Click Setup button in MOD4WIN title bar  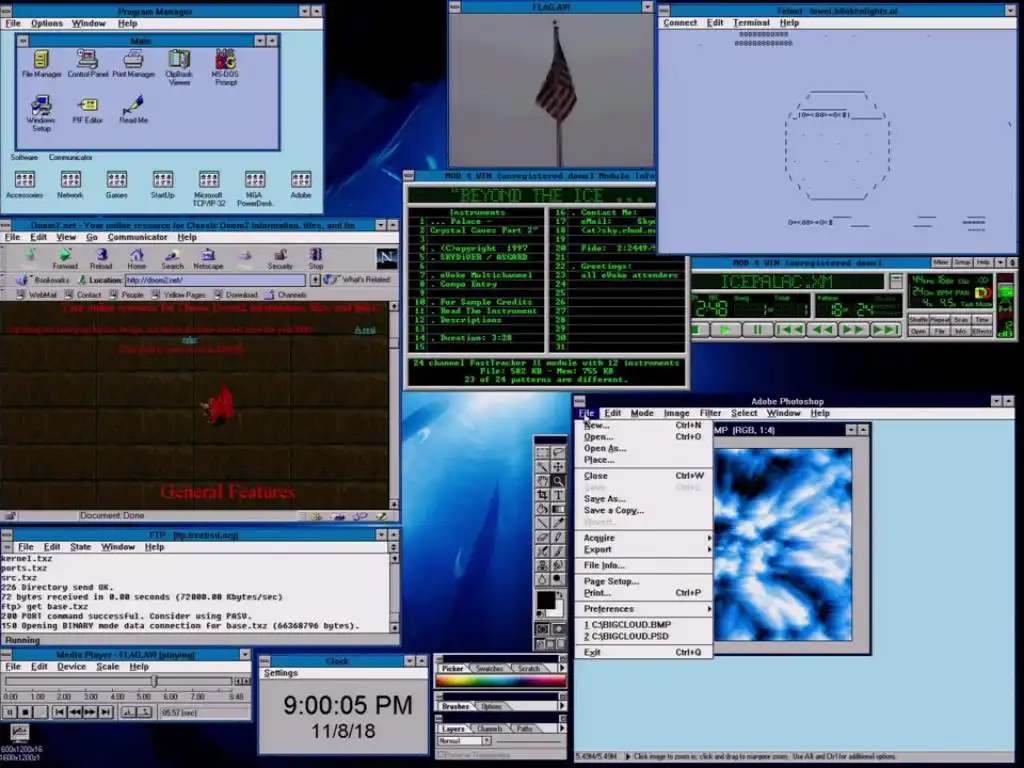(x=963, y=263)
